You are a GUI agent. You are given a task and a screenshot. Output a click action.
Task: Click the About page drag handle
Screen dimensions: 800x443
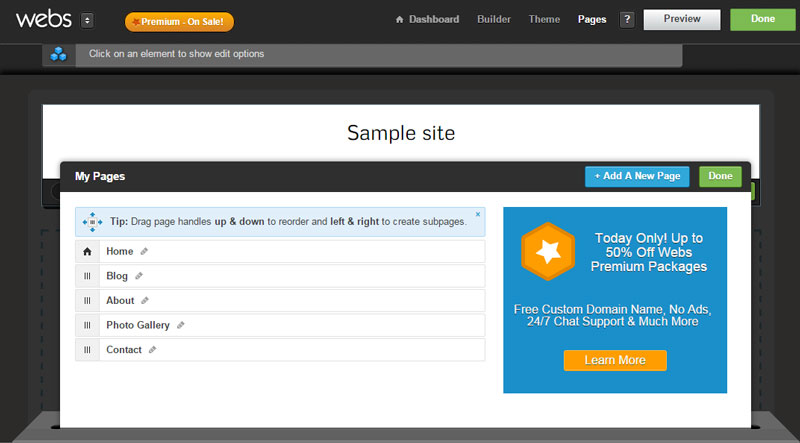[87, 301]
